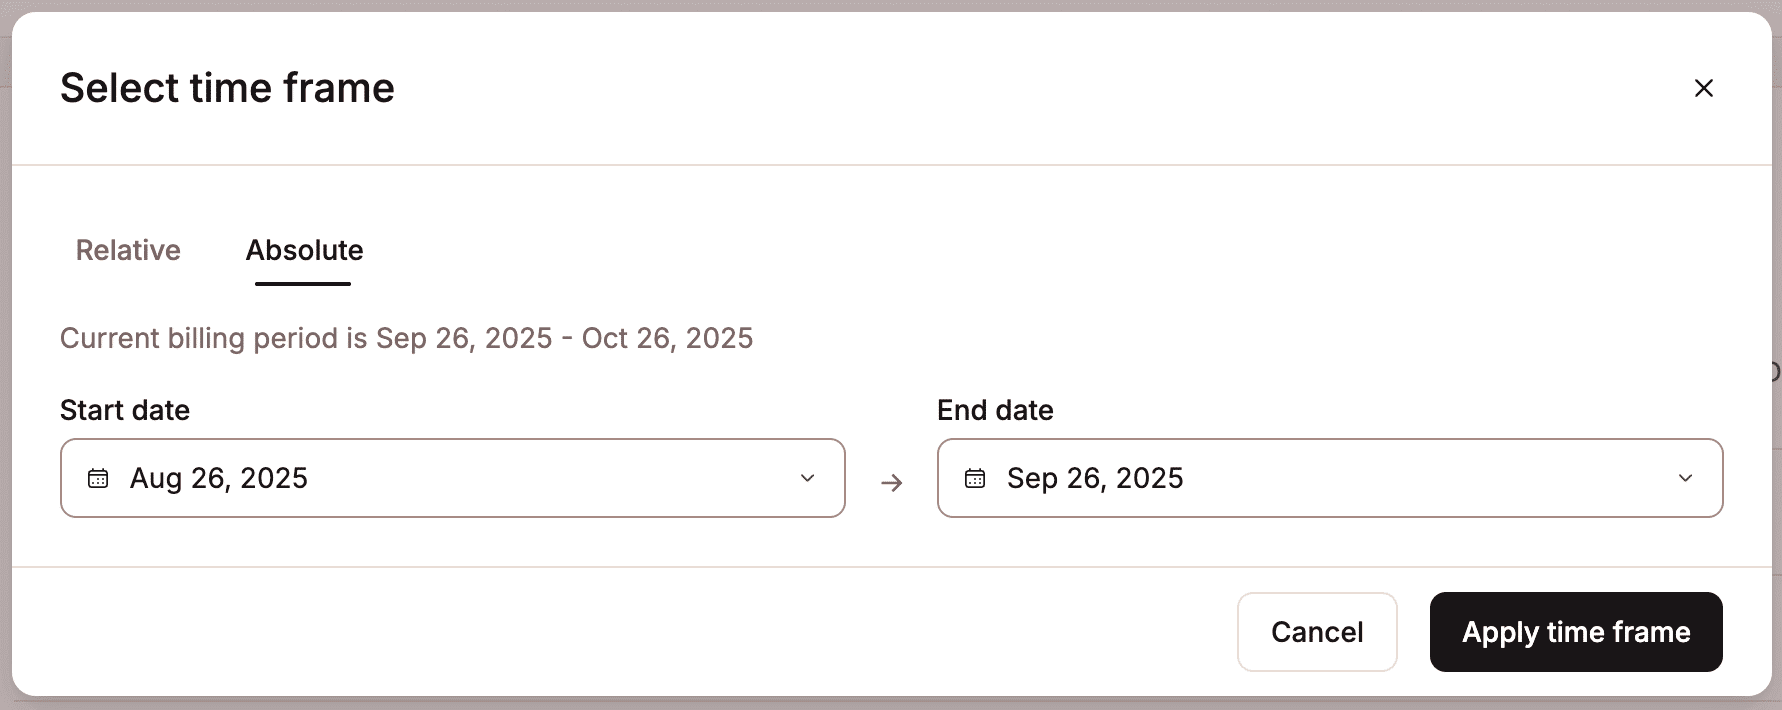Click the current billing period text

(406, 338)
